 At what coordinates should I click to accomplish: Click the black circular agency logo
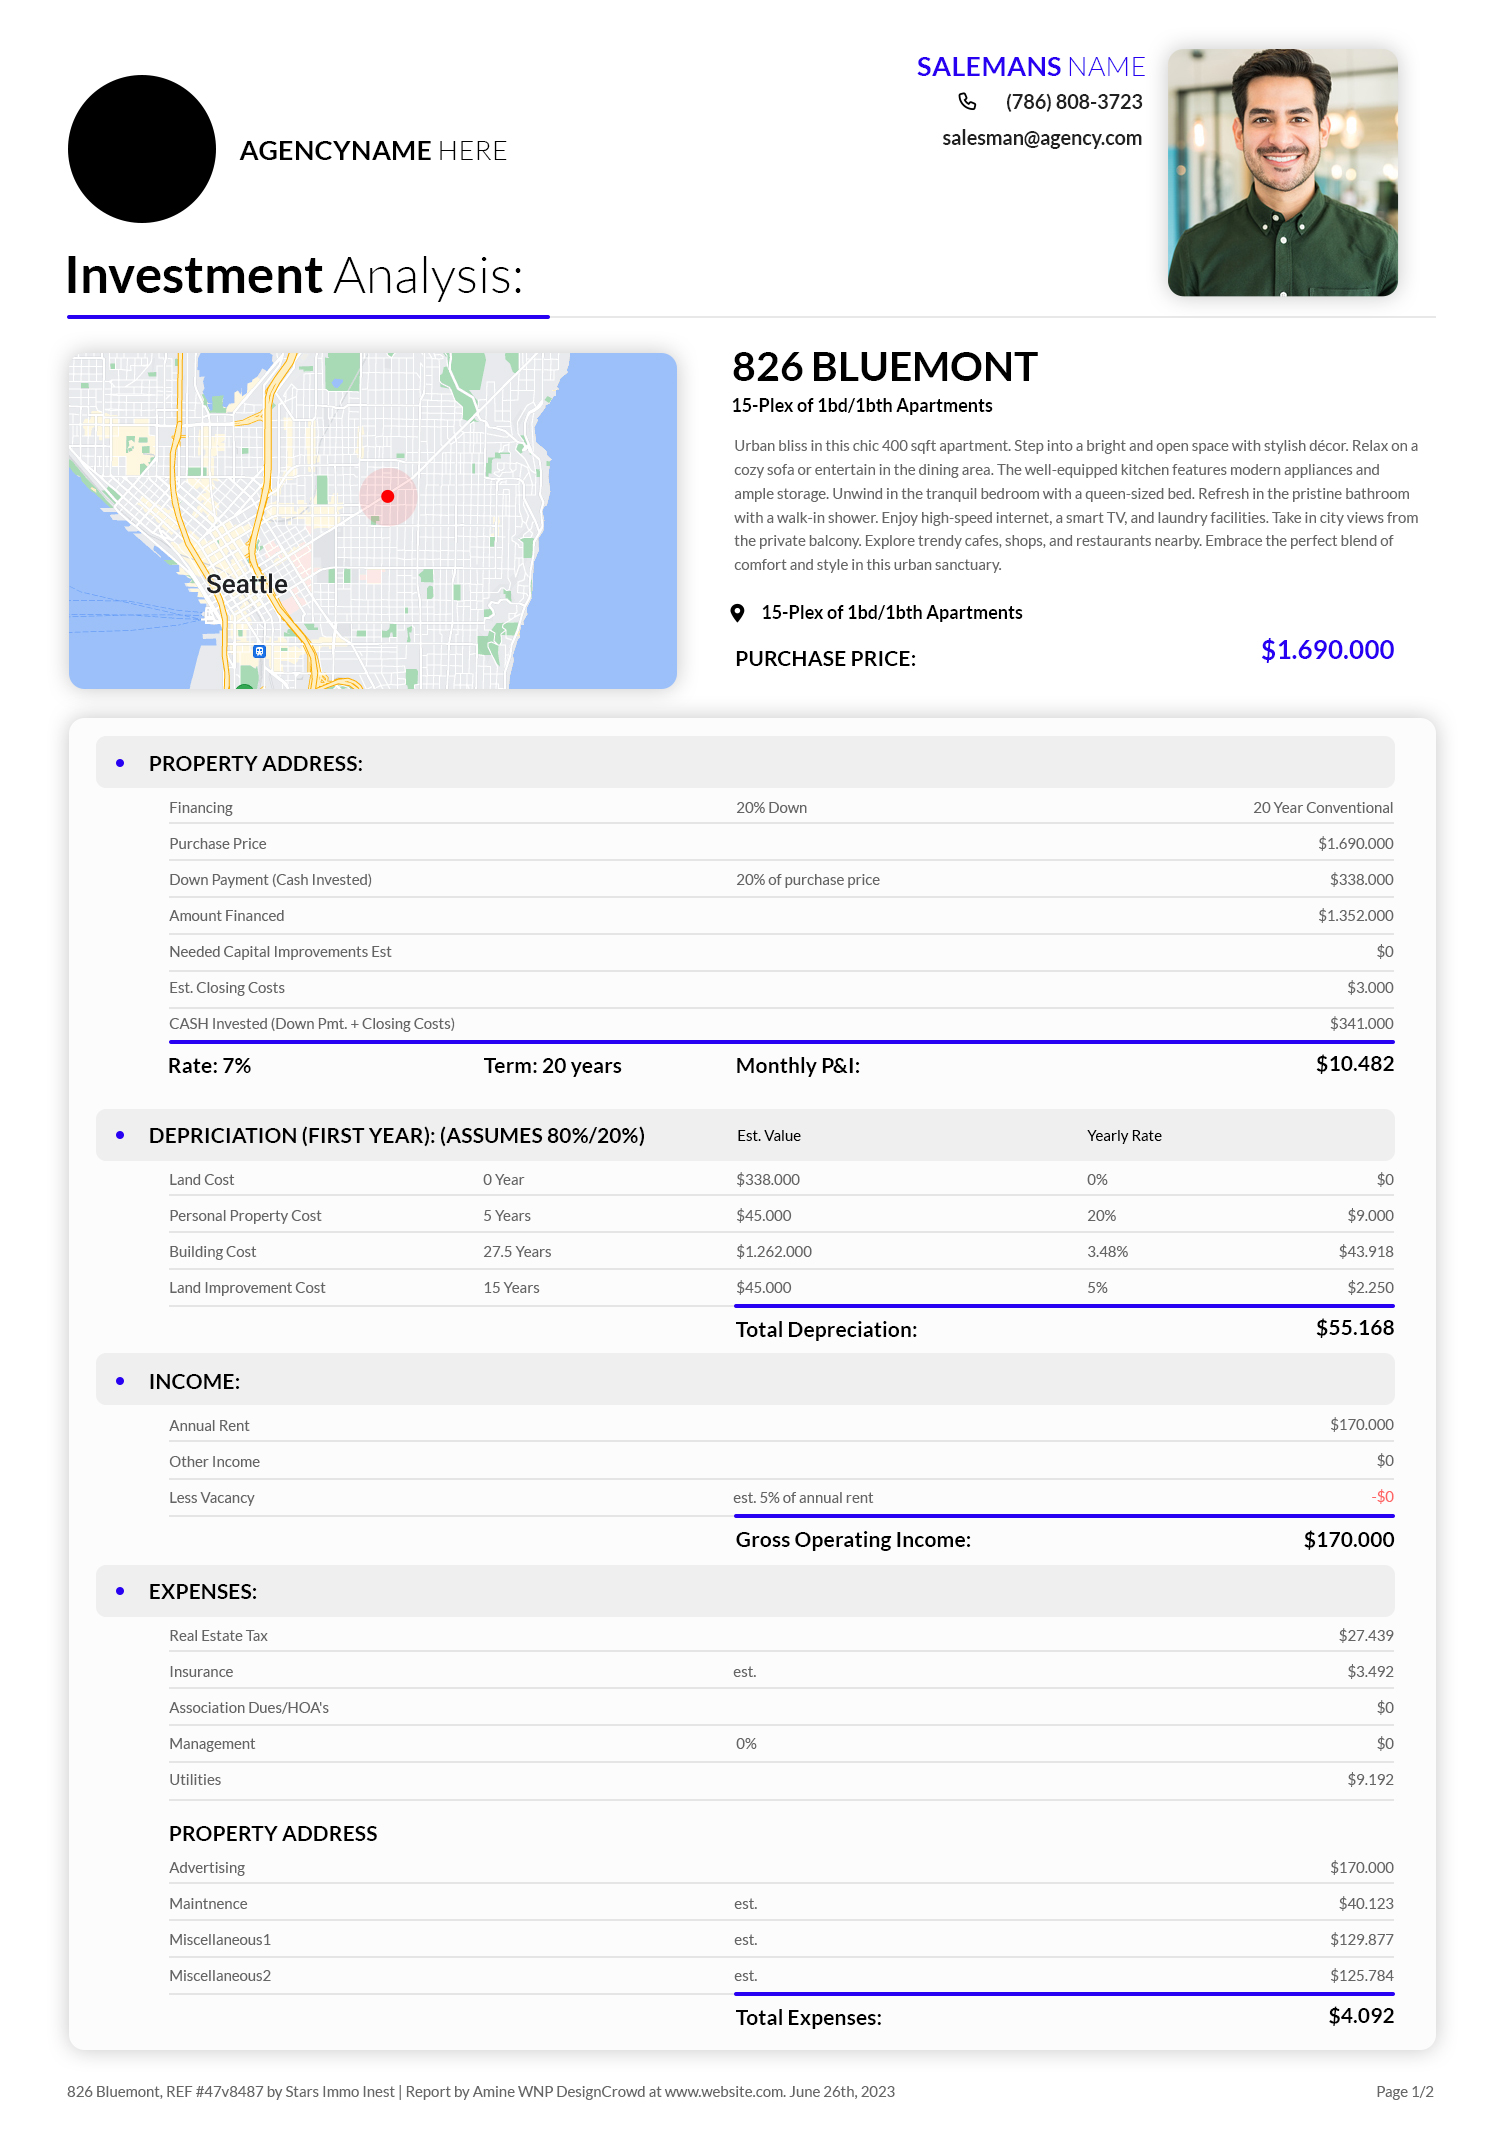(x=142, y=149)
